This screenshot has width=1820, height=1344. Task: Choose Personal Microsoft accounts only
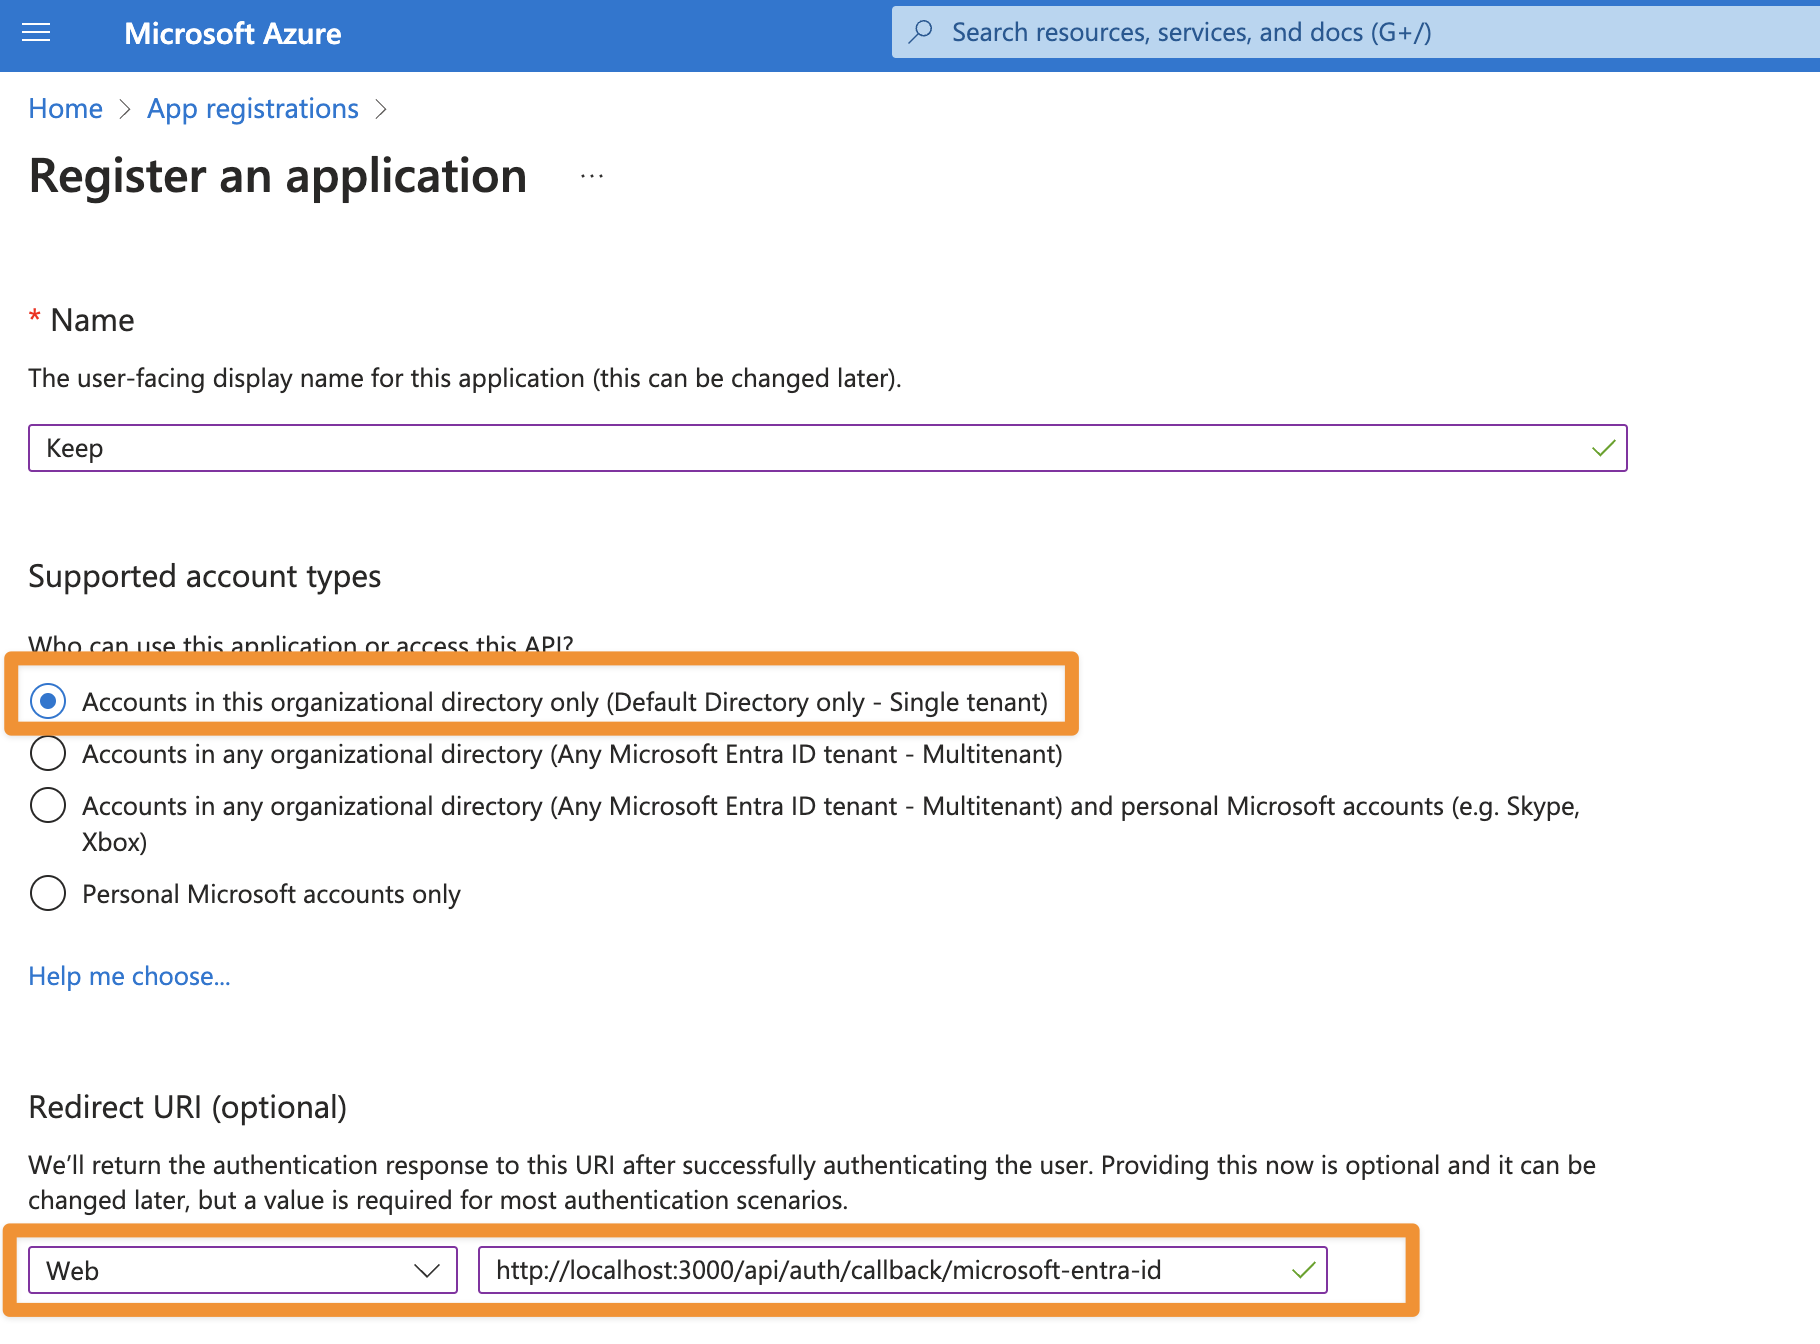[48, 893]
